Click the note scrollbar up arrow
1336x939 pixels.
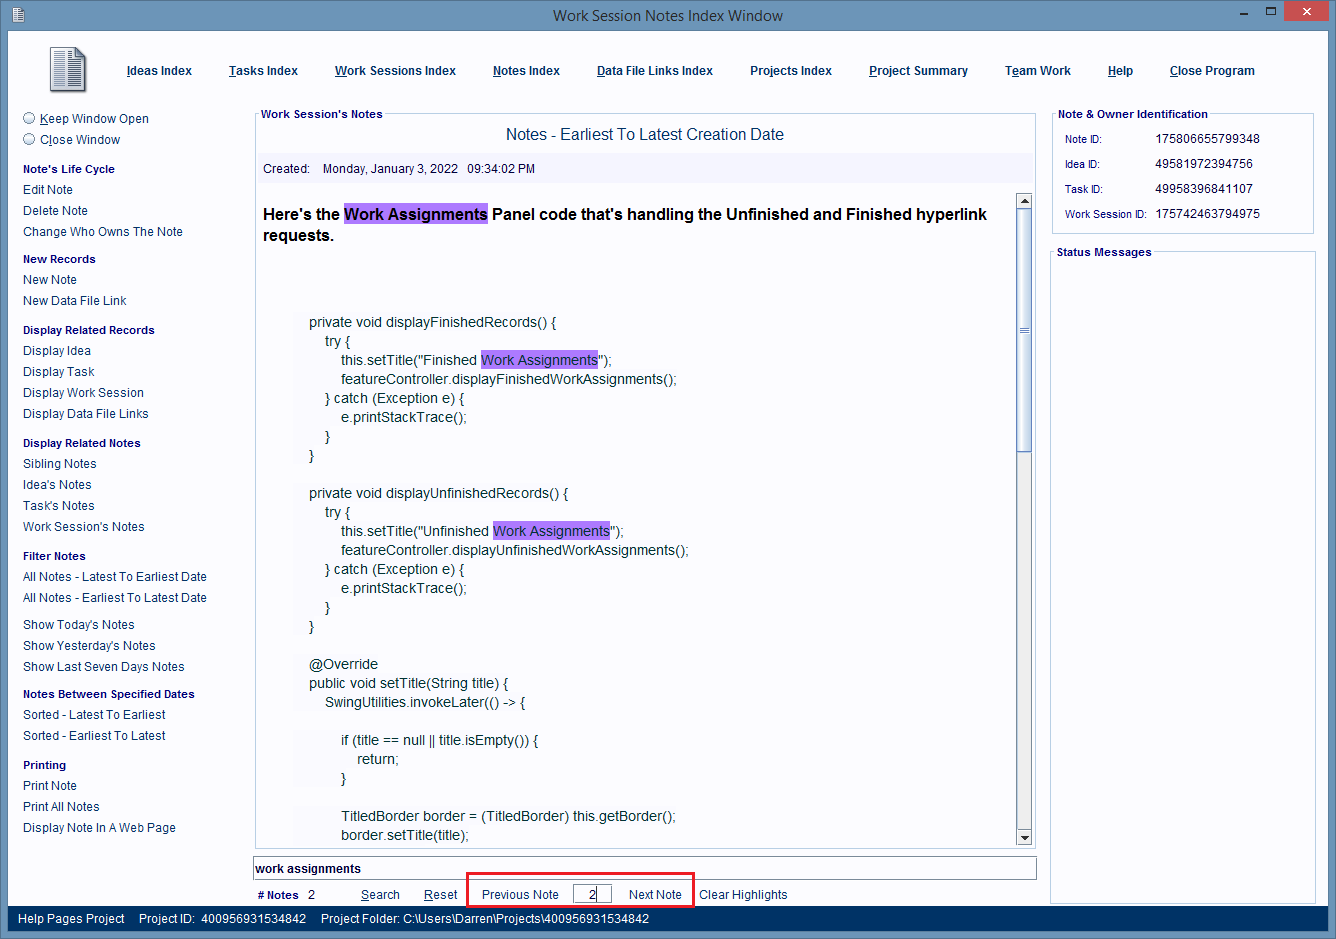click(1024, 201)
